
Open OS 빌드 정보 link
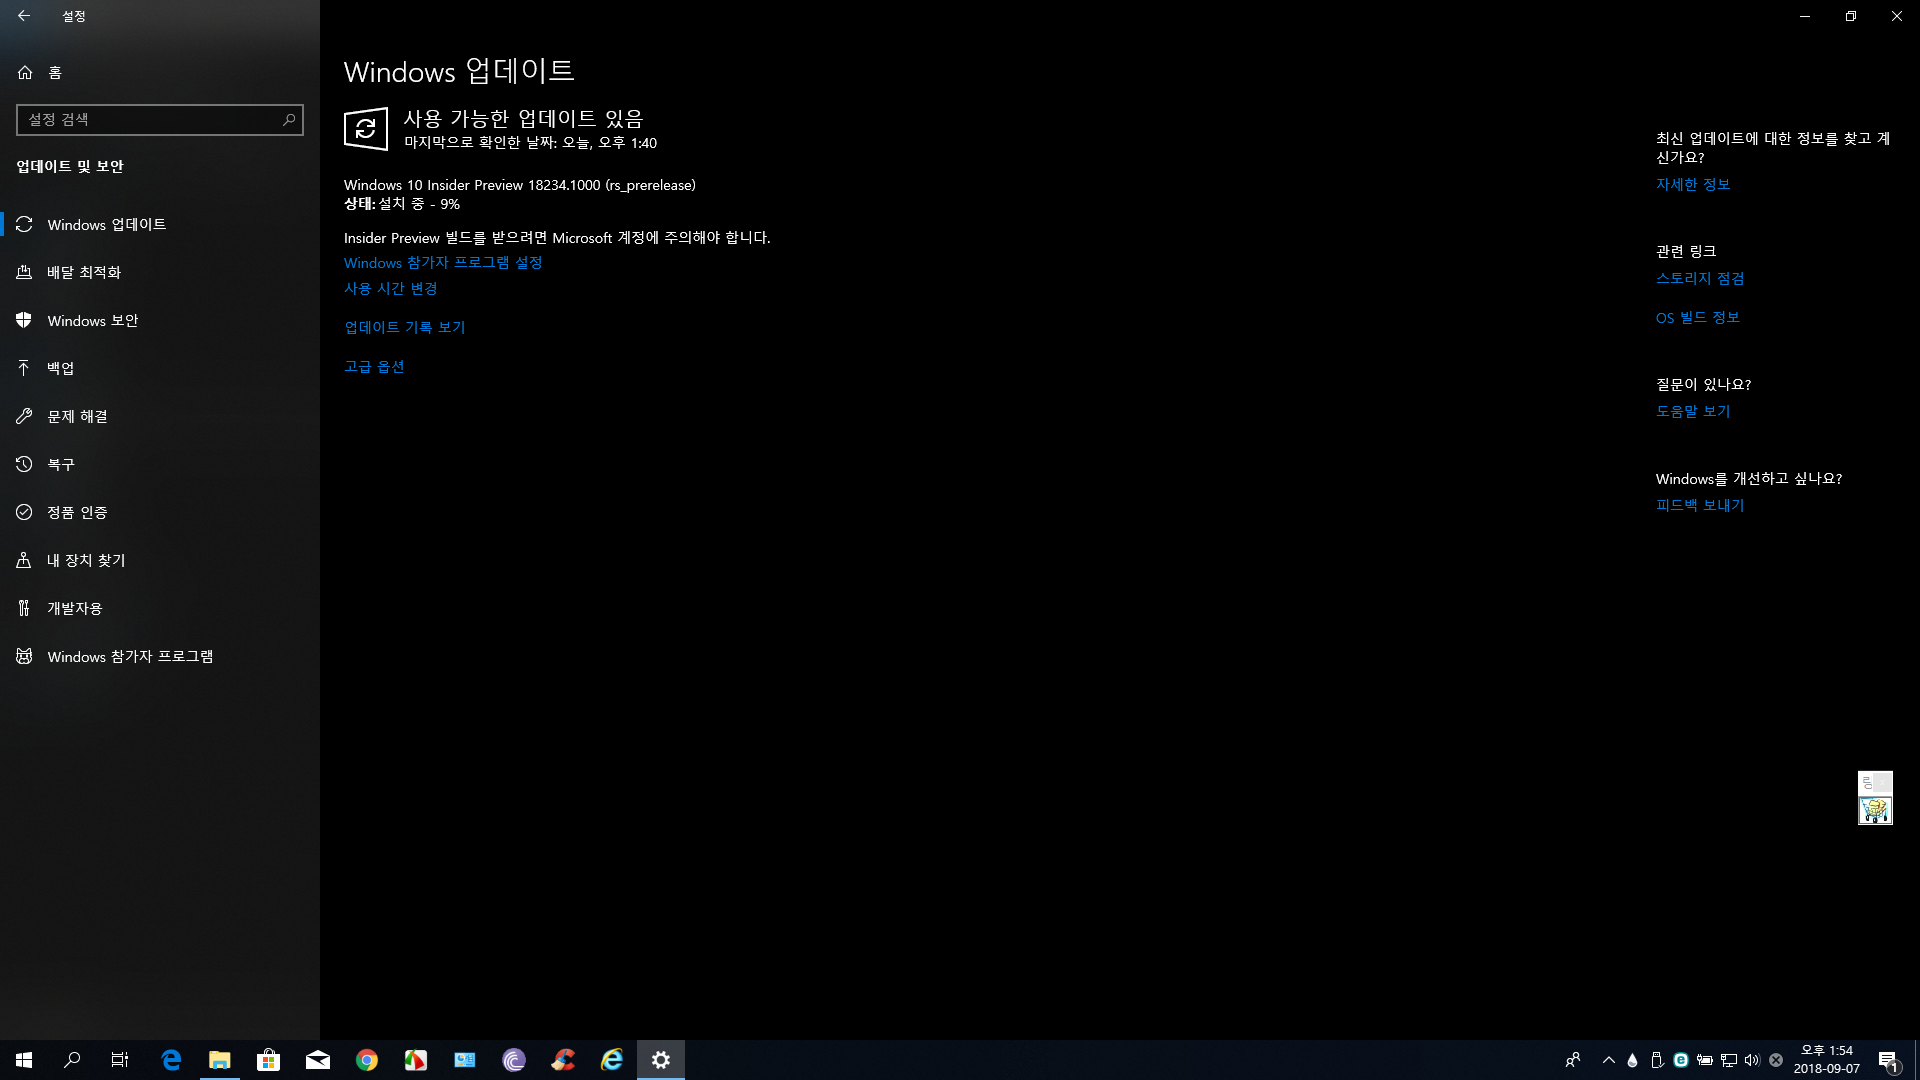(1698, 318)
